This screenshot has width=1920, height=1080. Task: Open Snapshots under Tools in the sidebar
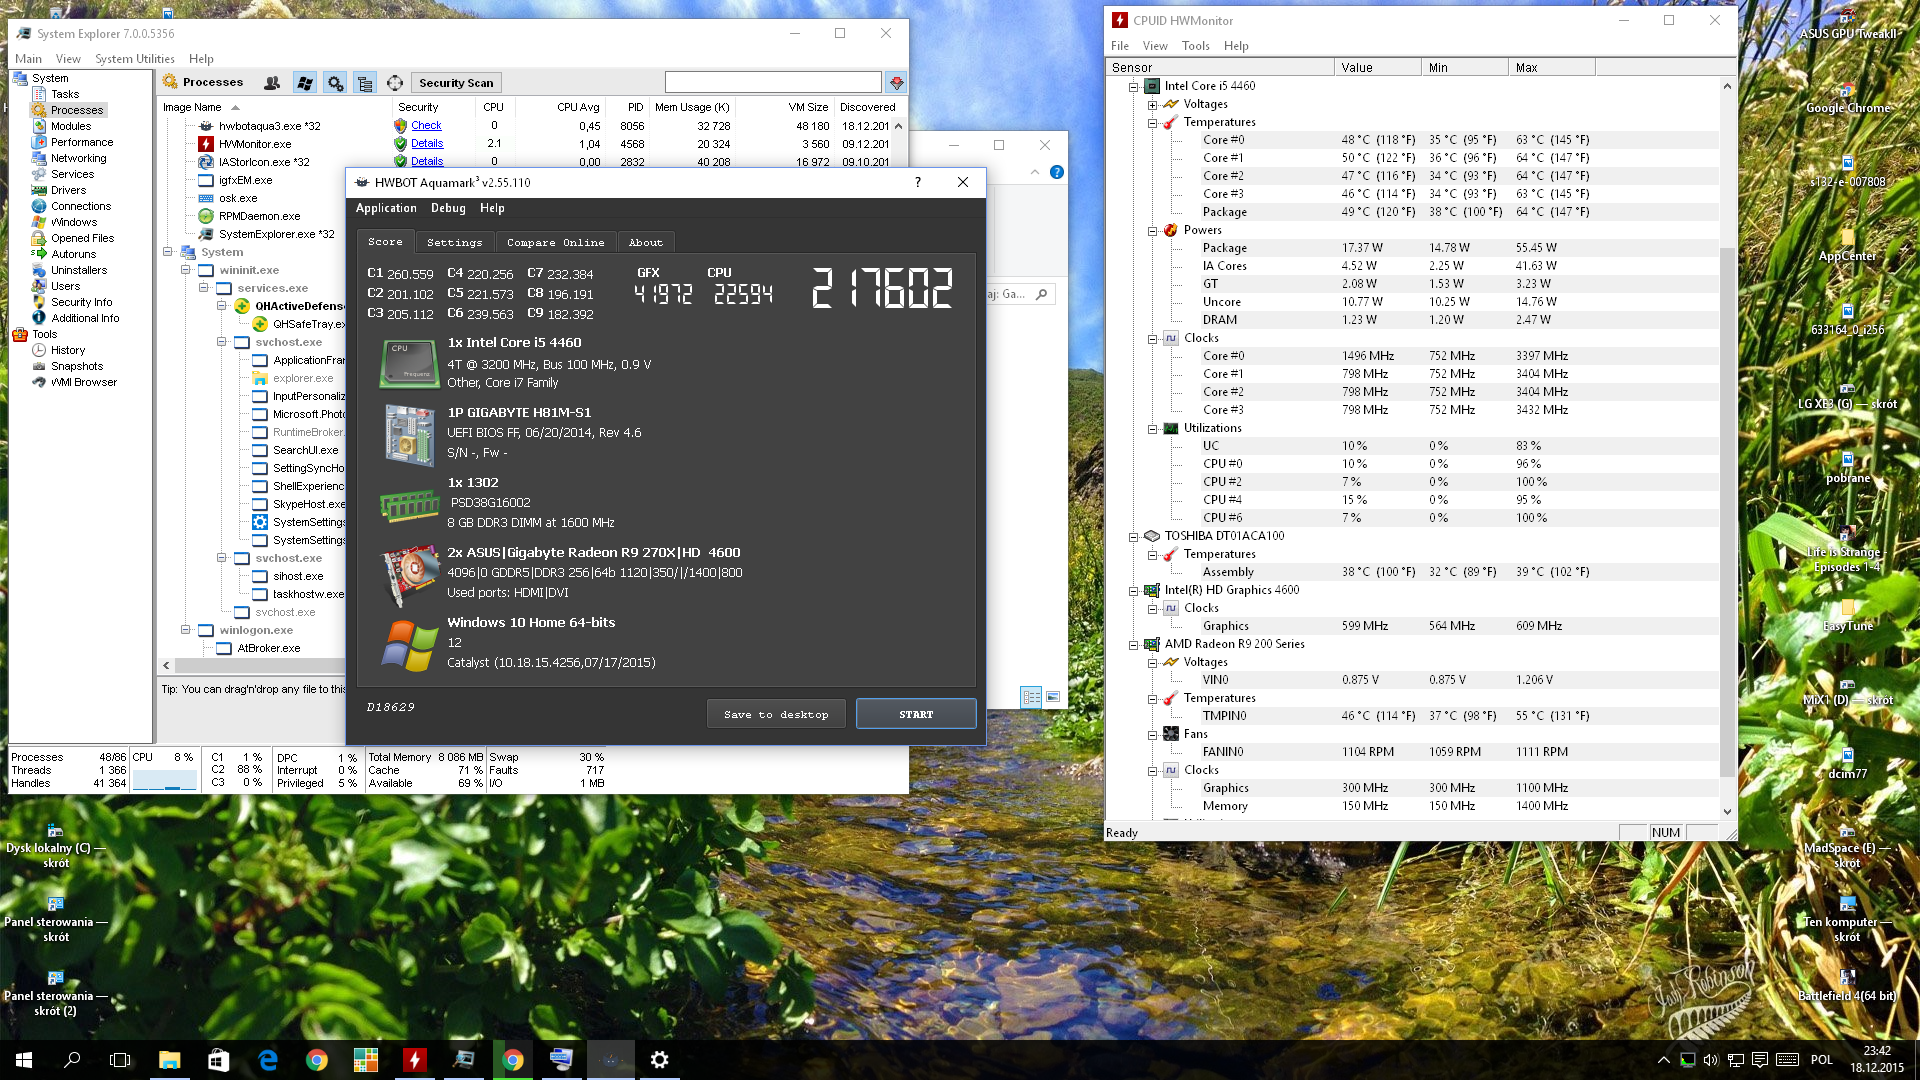(x=77, y=366)
